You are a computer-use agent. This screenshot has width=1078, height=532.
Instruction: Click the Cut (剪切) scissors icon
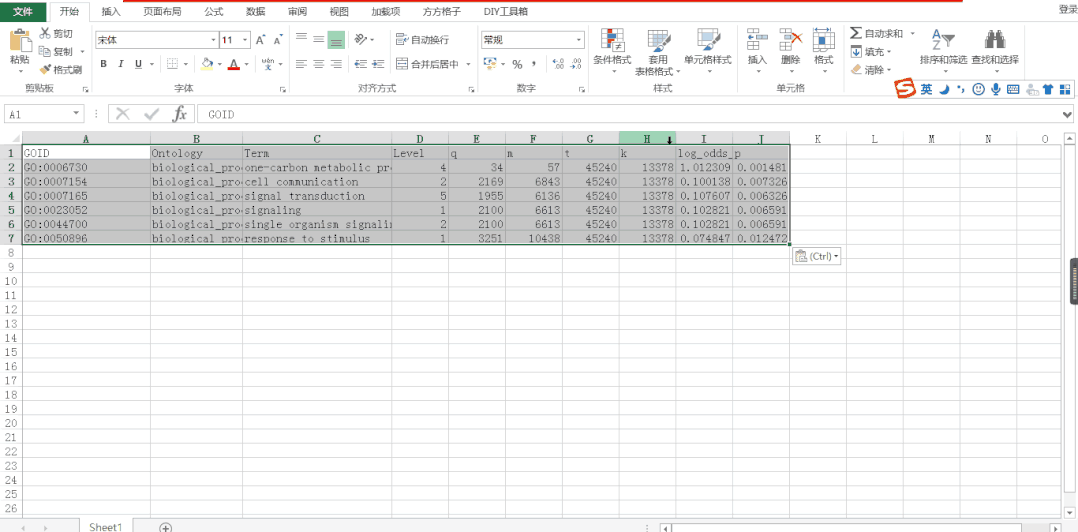[46, 34]
